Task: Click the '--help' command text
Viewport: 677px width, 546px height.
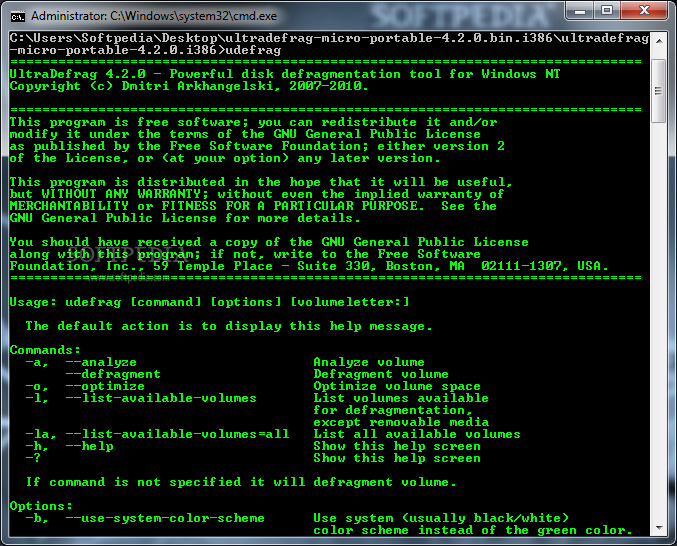Action: click(89, 446)
